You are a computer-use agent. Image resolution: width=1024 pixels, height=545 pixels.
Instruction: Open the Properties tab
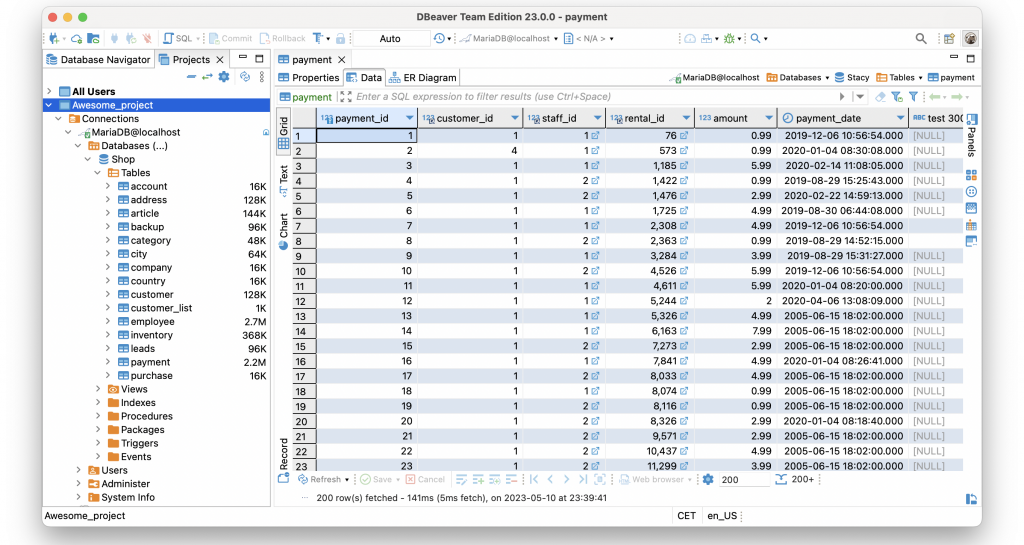pos(309,78)
